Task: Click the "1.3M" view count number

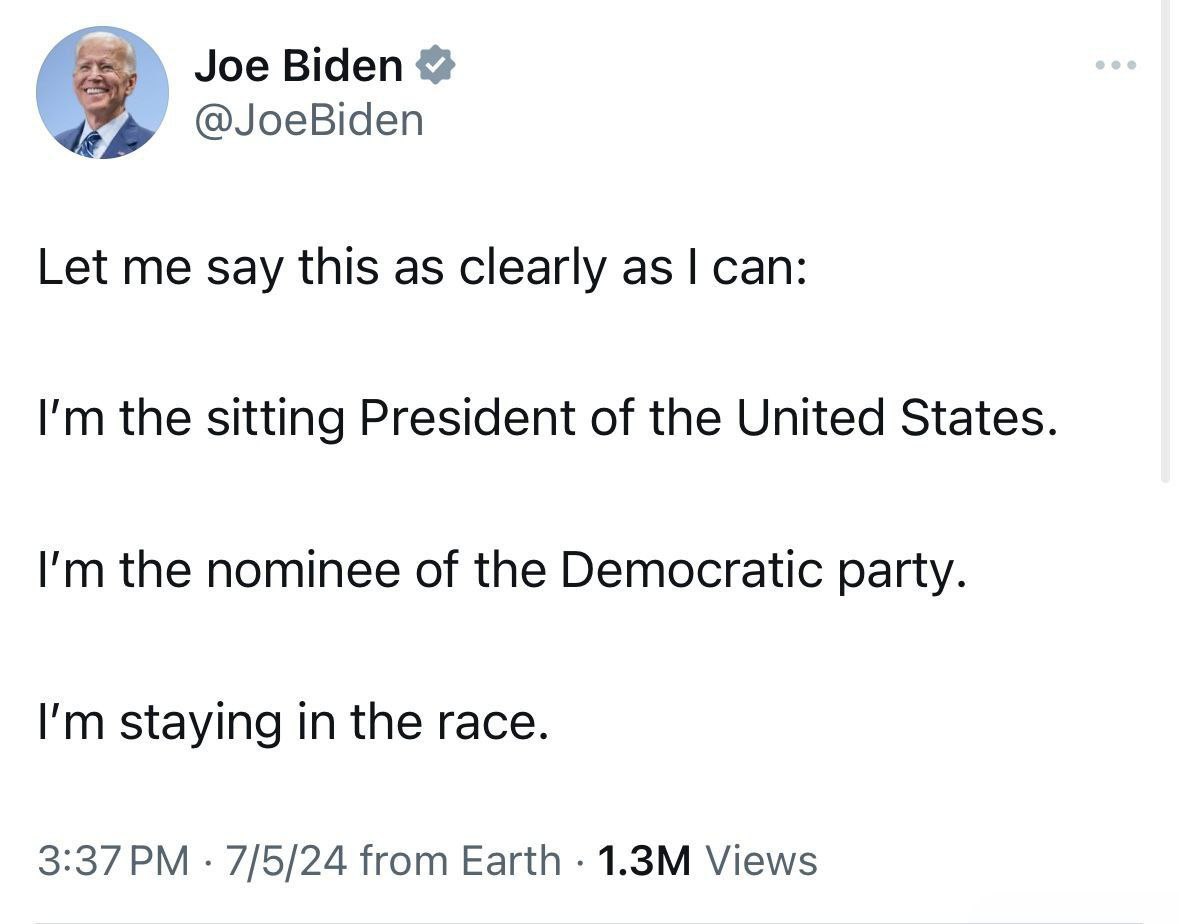Action: (643, 860)
